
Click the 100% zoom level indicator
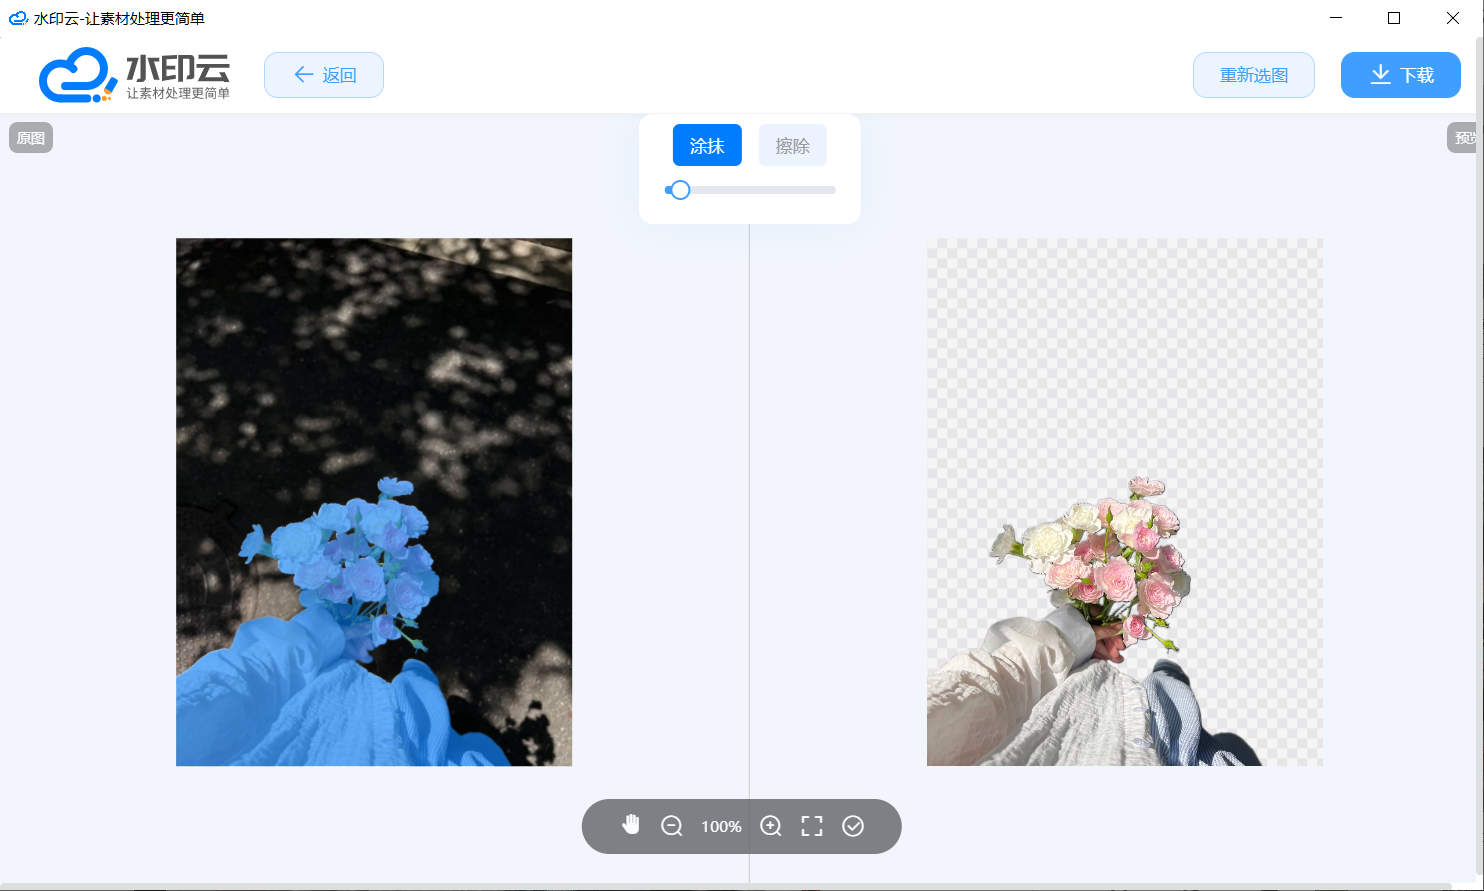click(x=721, y=827)
